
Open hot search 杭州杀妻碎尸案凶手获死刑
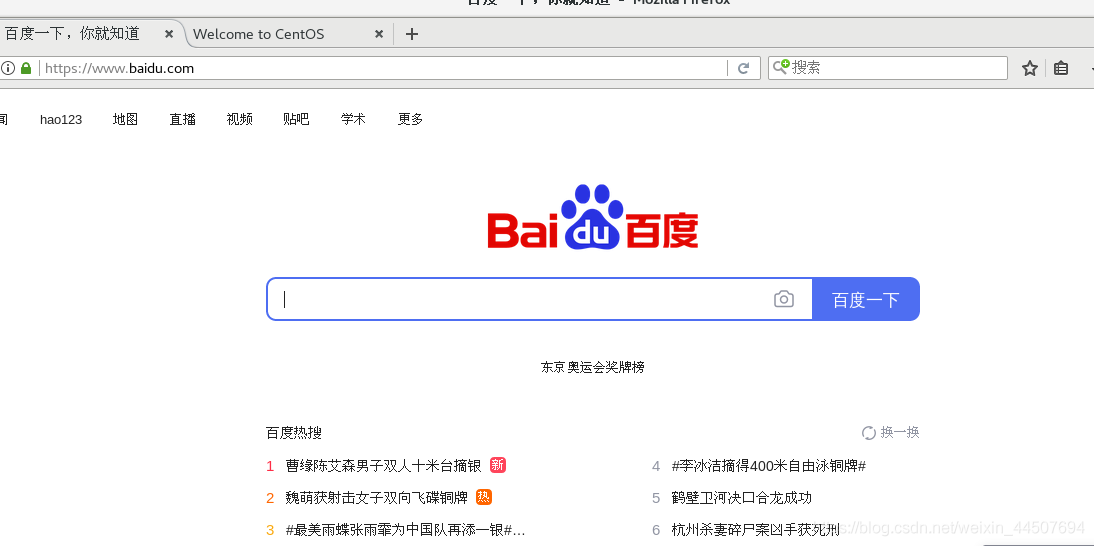coord(756,530)
